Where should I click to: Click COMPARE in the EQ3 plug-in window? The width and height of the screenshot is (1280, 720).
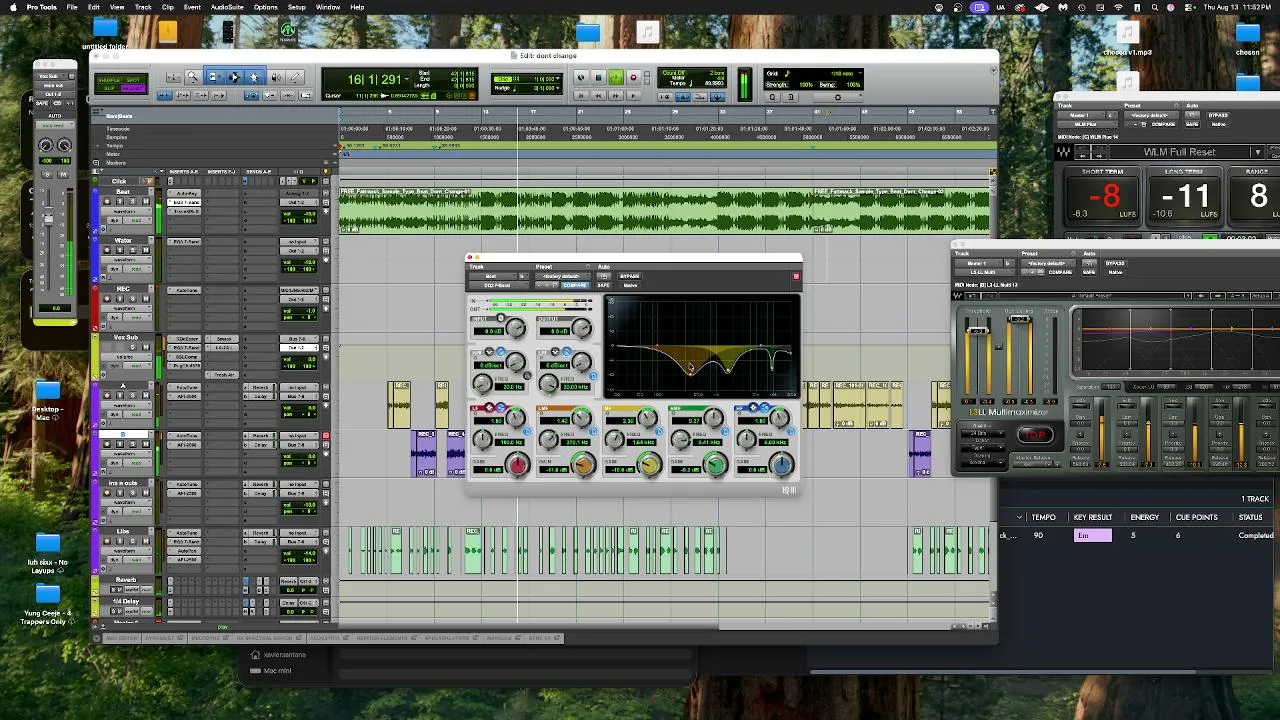tap(575, 286)
